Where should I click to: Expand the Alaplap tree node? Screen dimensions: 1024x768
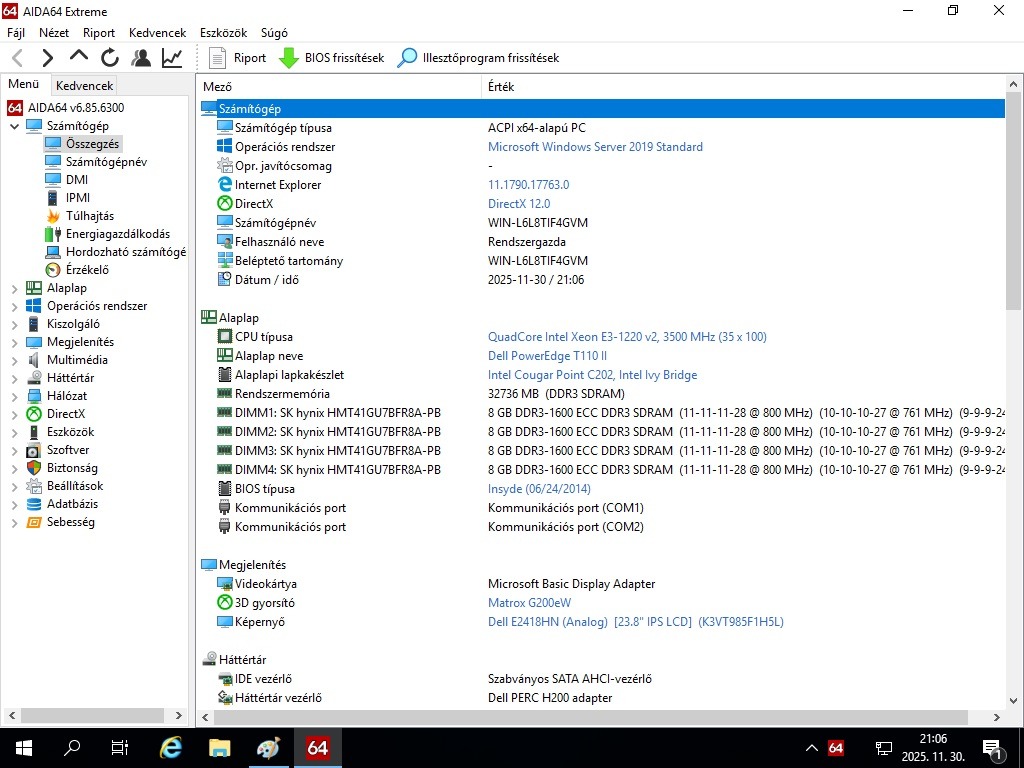tap(14, 288)
